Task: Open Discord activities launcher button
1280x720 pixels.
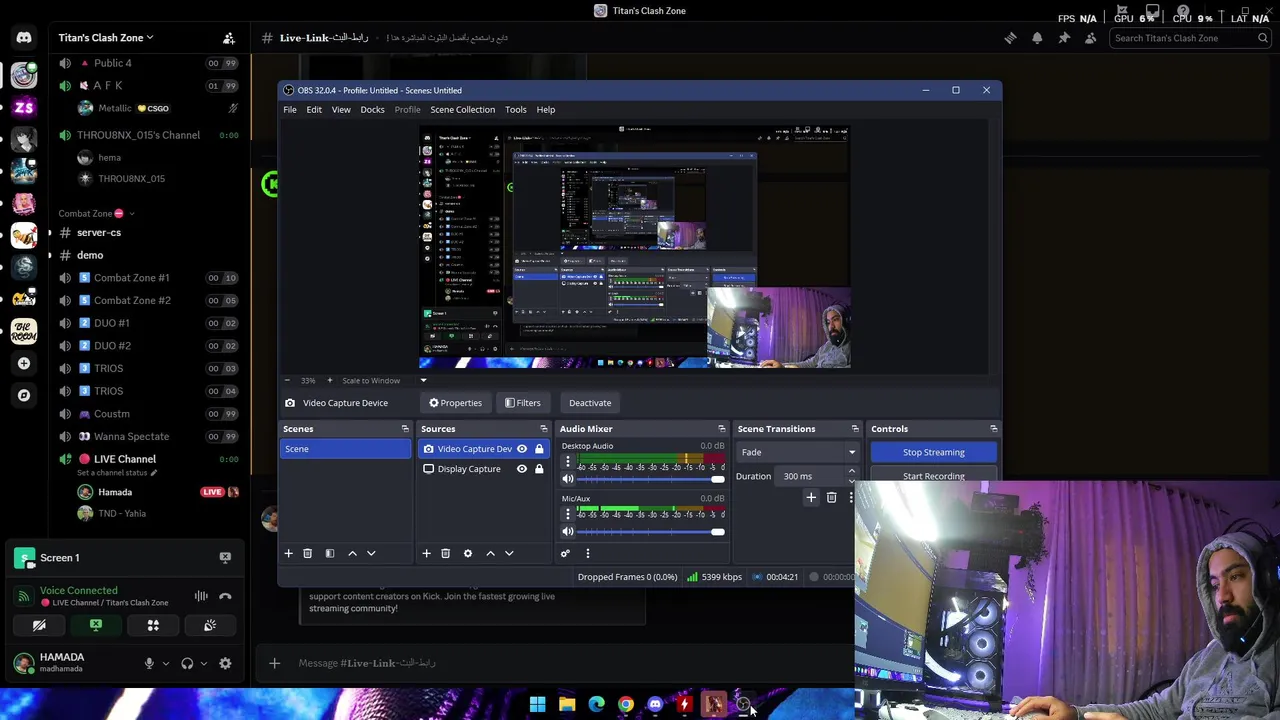Action: [153, 625]
